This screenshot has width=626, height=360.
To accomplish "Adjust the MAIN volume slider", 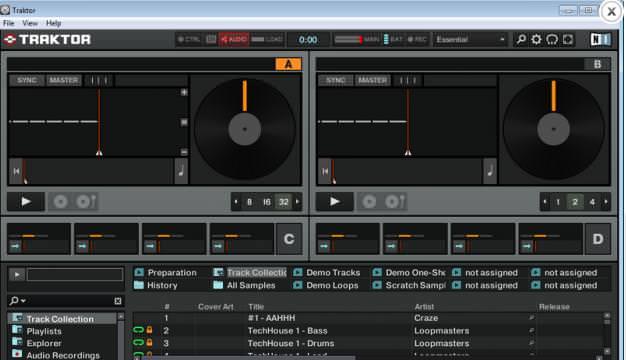I will point(349,40).
